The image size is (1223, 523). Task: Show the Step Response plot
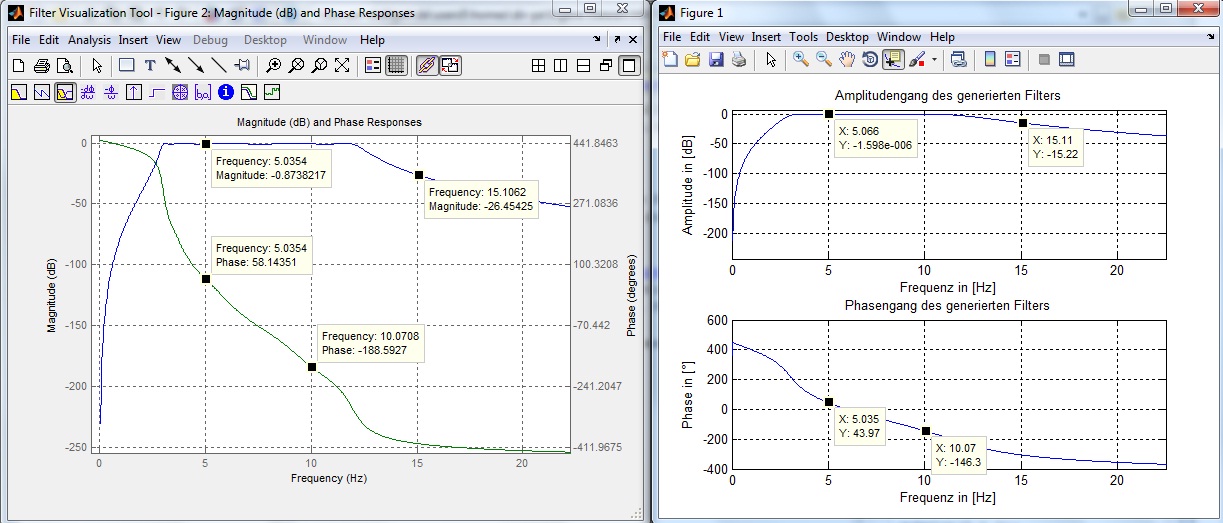tap(157, 92)
